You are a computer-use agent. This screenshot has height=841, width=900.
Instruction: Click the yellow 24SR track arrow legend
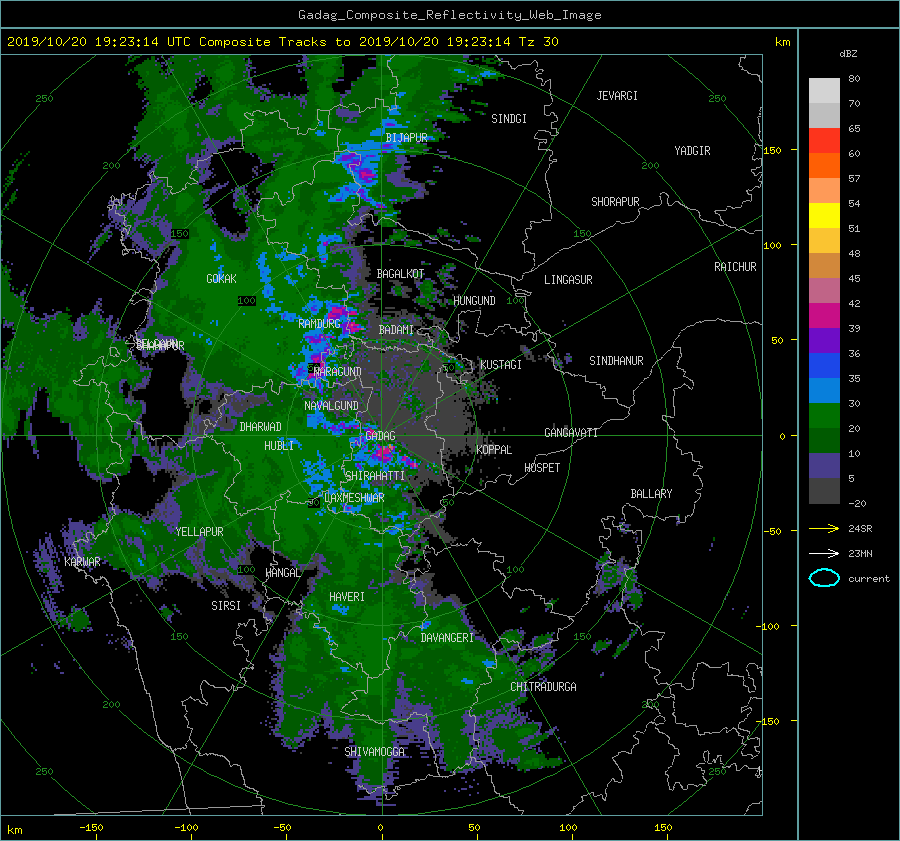tap(824, 528)
